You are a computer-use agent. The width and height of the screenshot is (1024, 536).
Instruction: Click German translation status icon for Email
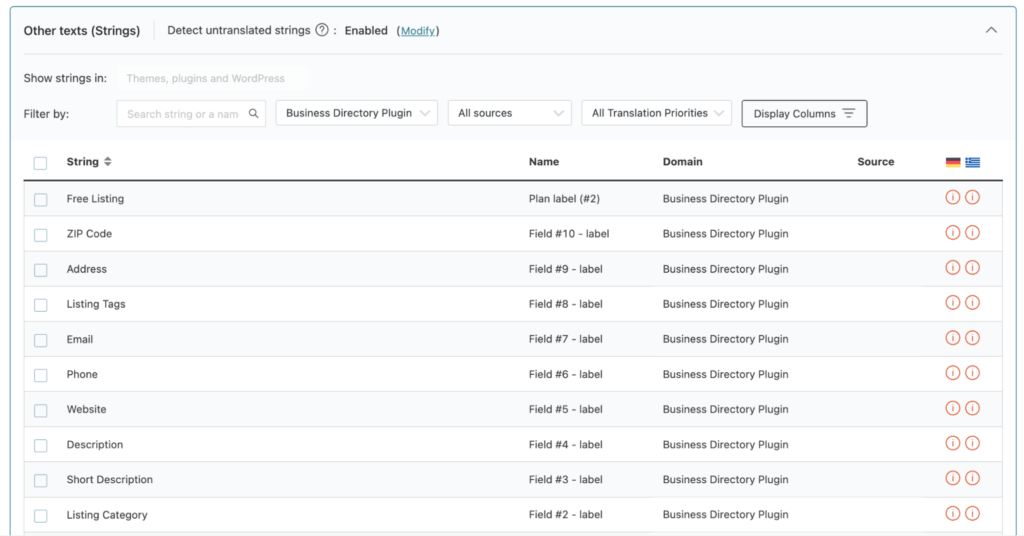pyautogui.click(x=953, y=338)
